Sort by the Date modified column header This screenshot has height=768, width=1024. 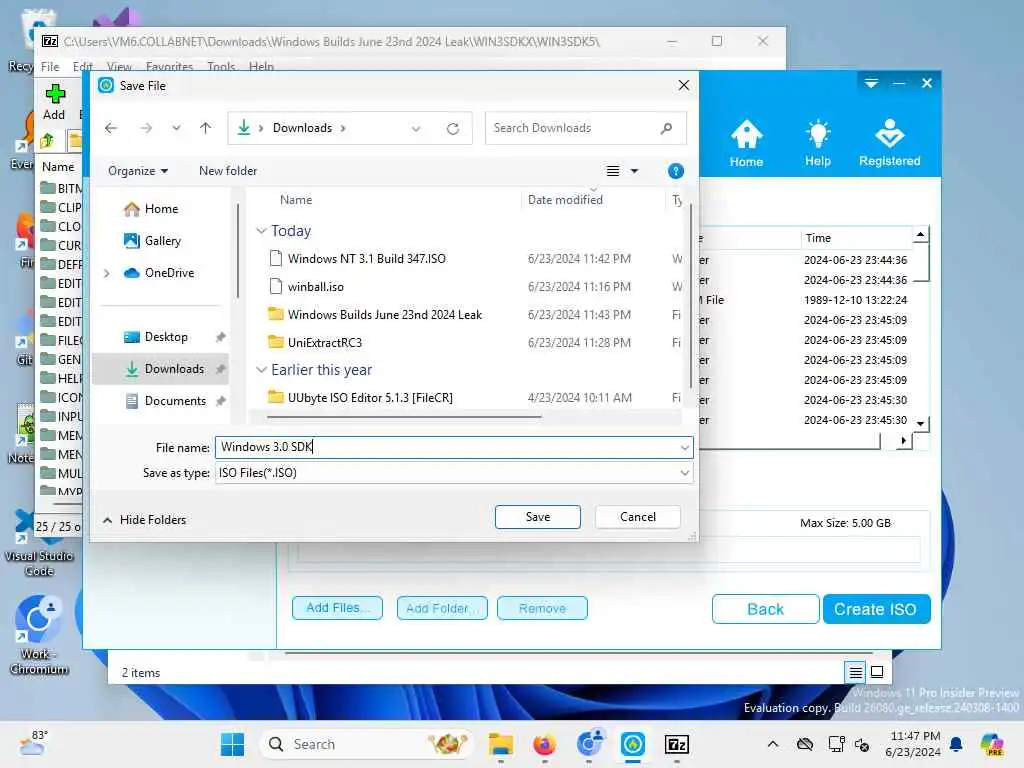click(x=566, y=200)
